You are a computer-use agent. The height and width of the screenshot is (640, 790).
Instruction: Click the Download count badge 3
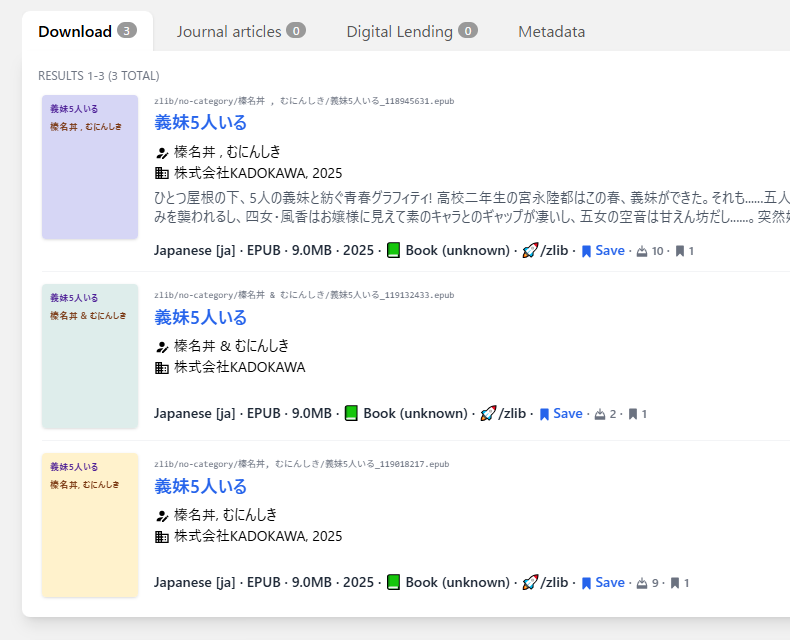coord(127,31)
